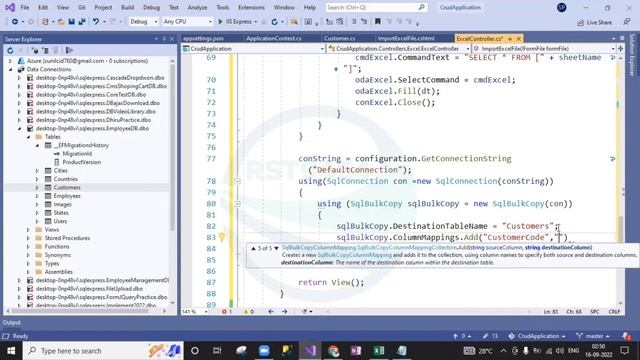Open the Debug configuration dropdown
Viewport: 640px width, 360px height.
click(x=143, y=22)
